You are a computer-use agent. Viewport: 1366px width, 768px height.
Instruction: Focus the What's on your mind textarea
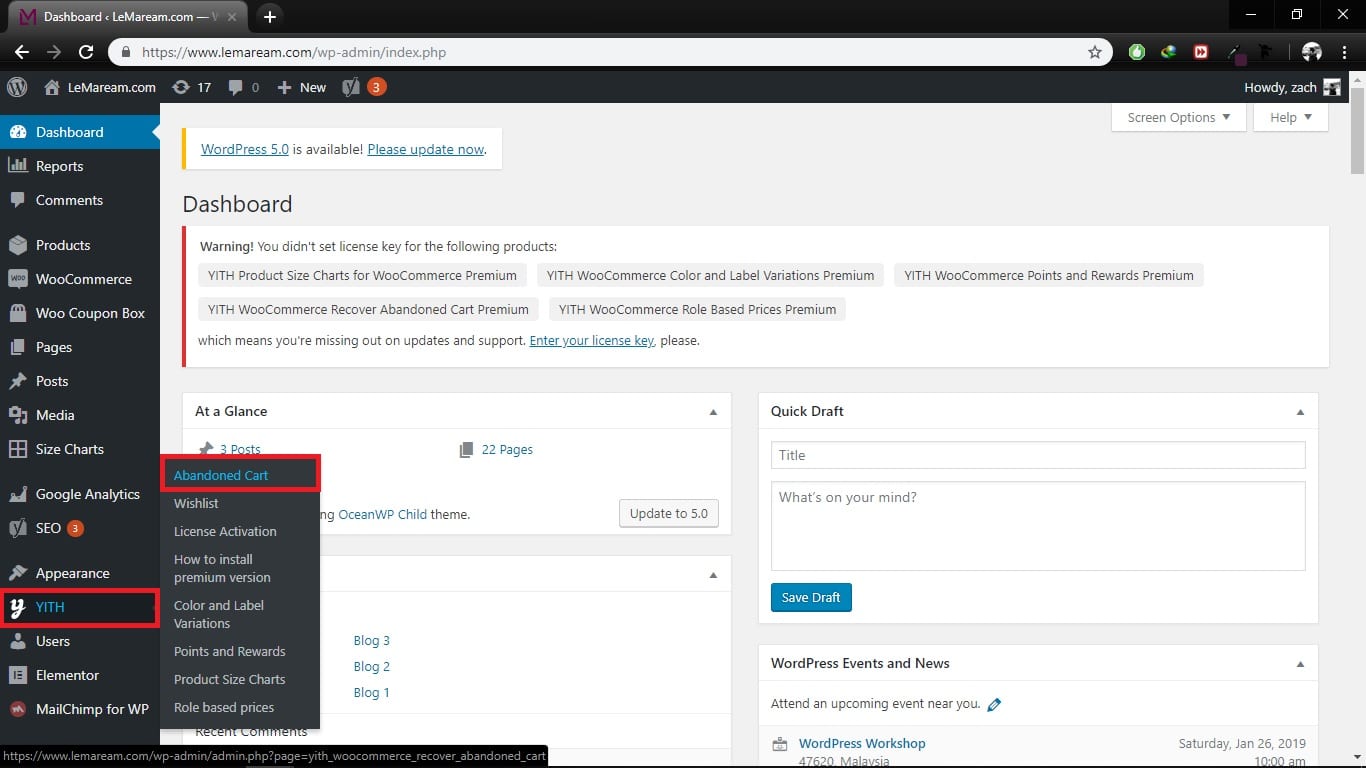[x=1038, y=526]
